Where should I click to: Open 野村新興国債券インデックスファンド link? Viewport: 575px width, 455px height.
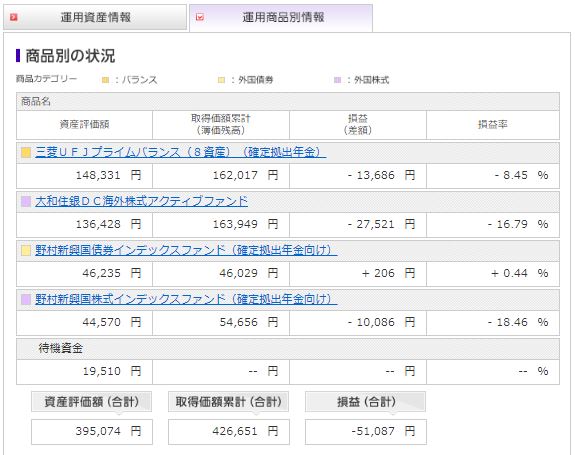[186, 250]
